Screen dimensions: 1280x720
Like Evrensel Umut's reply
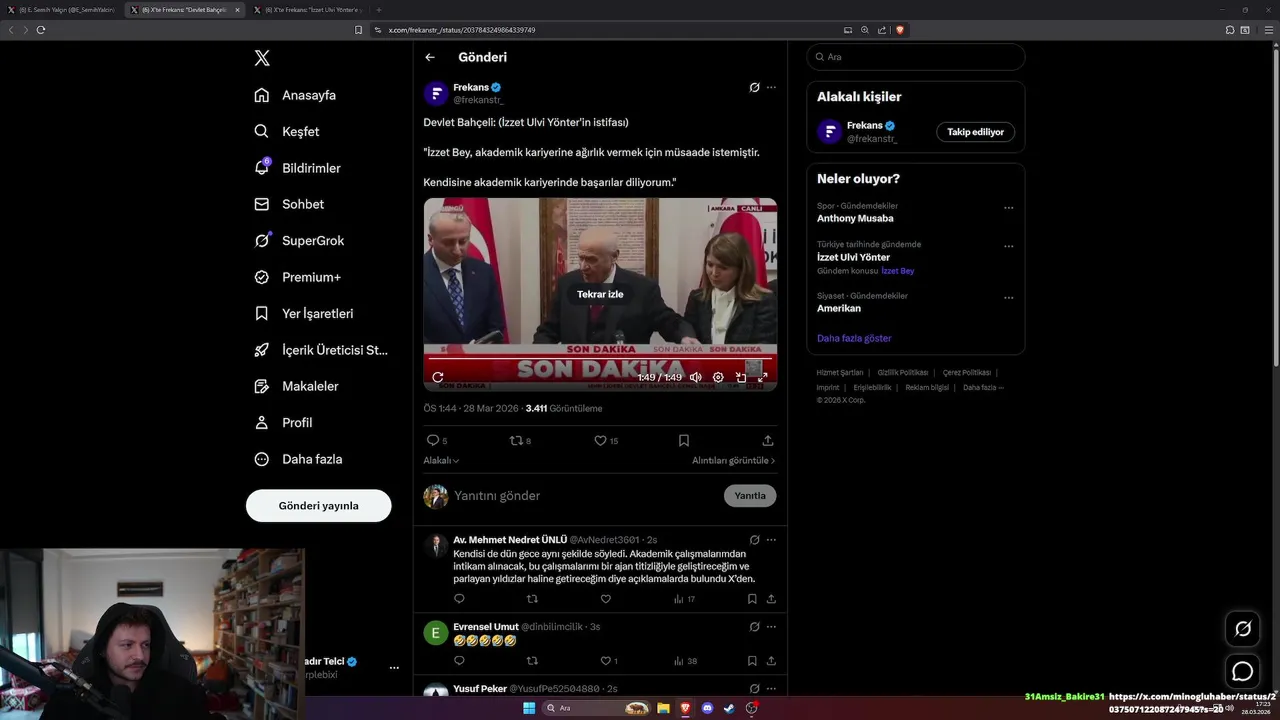tap(608, 661)
